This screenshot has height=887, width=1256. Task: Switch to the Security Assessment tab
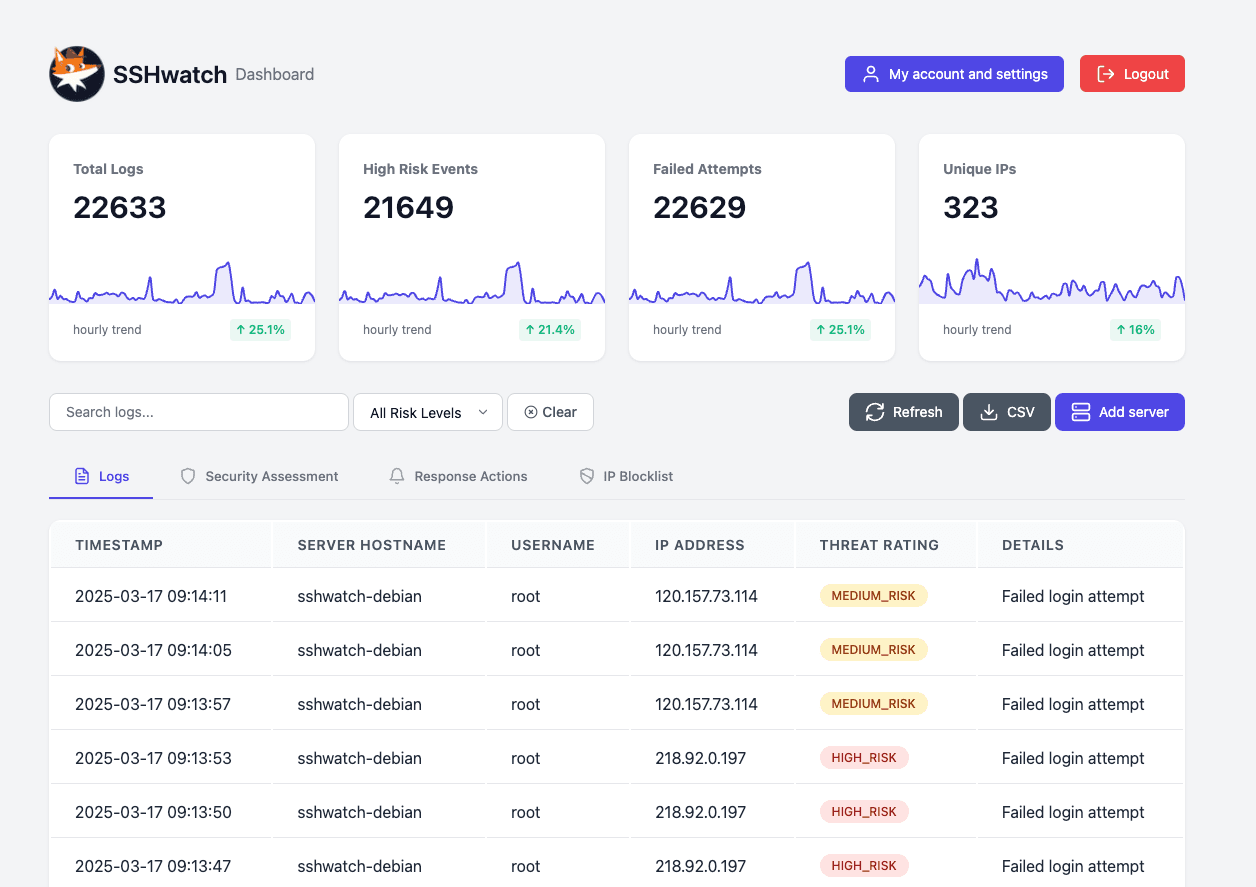click(271, 477)
